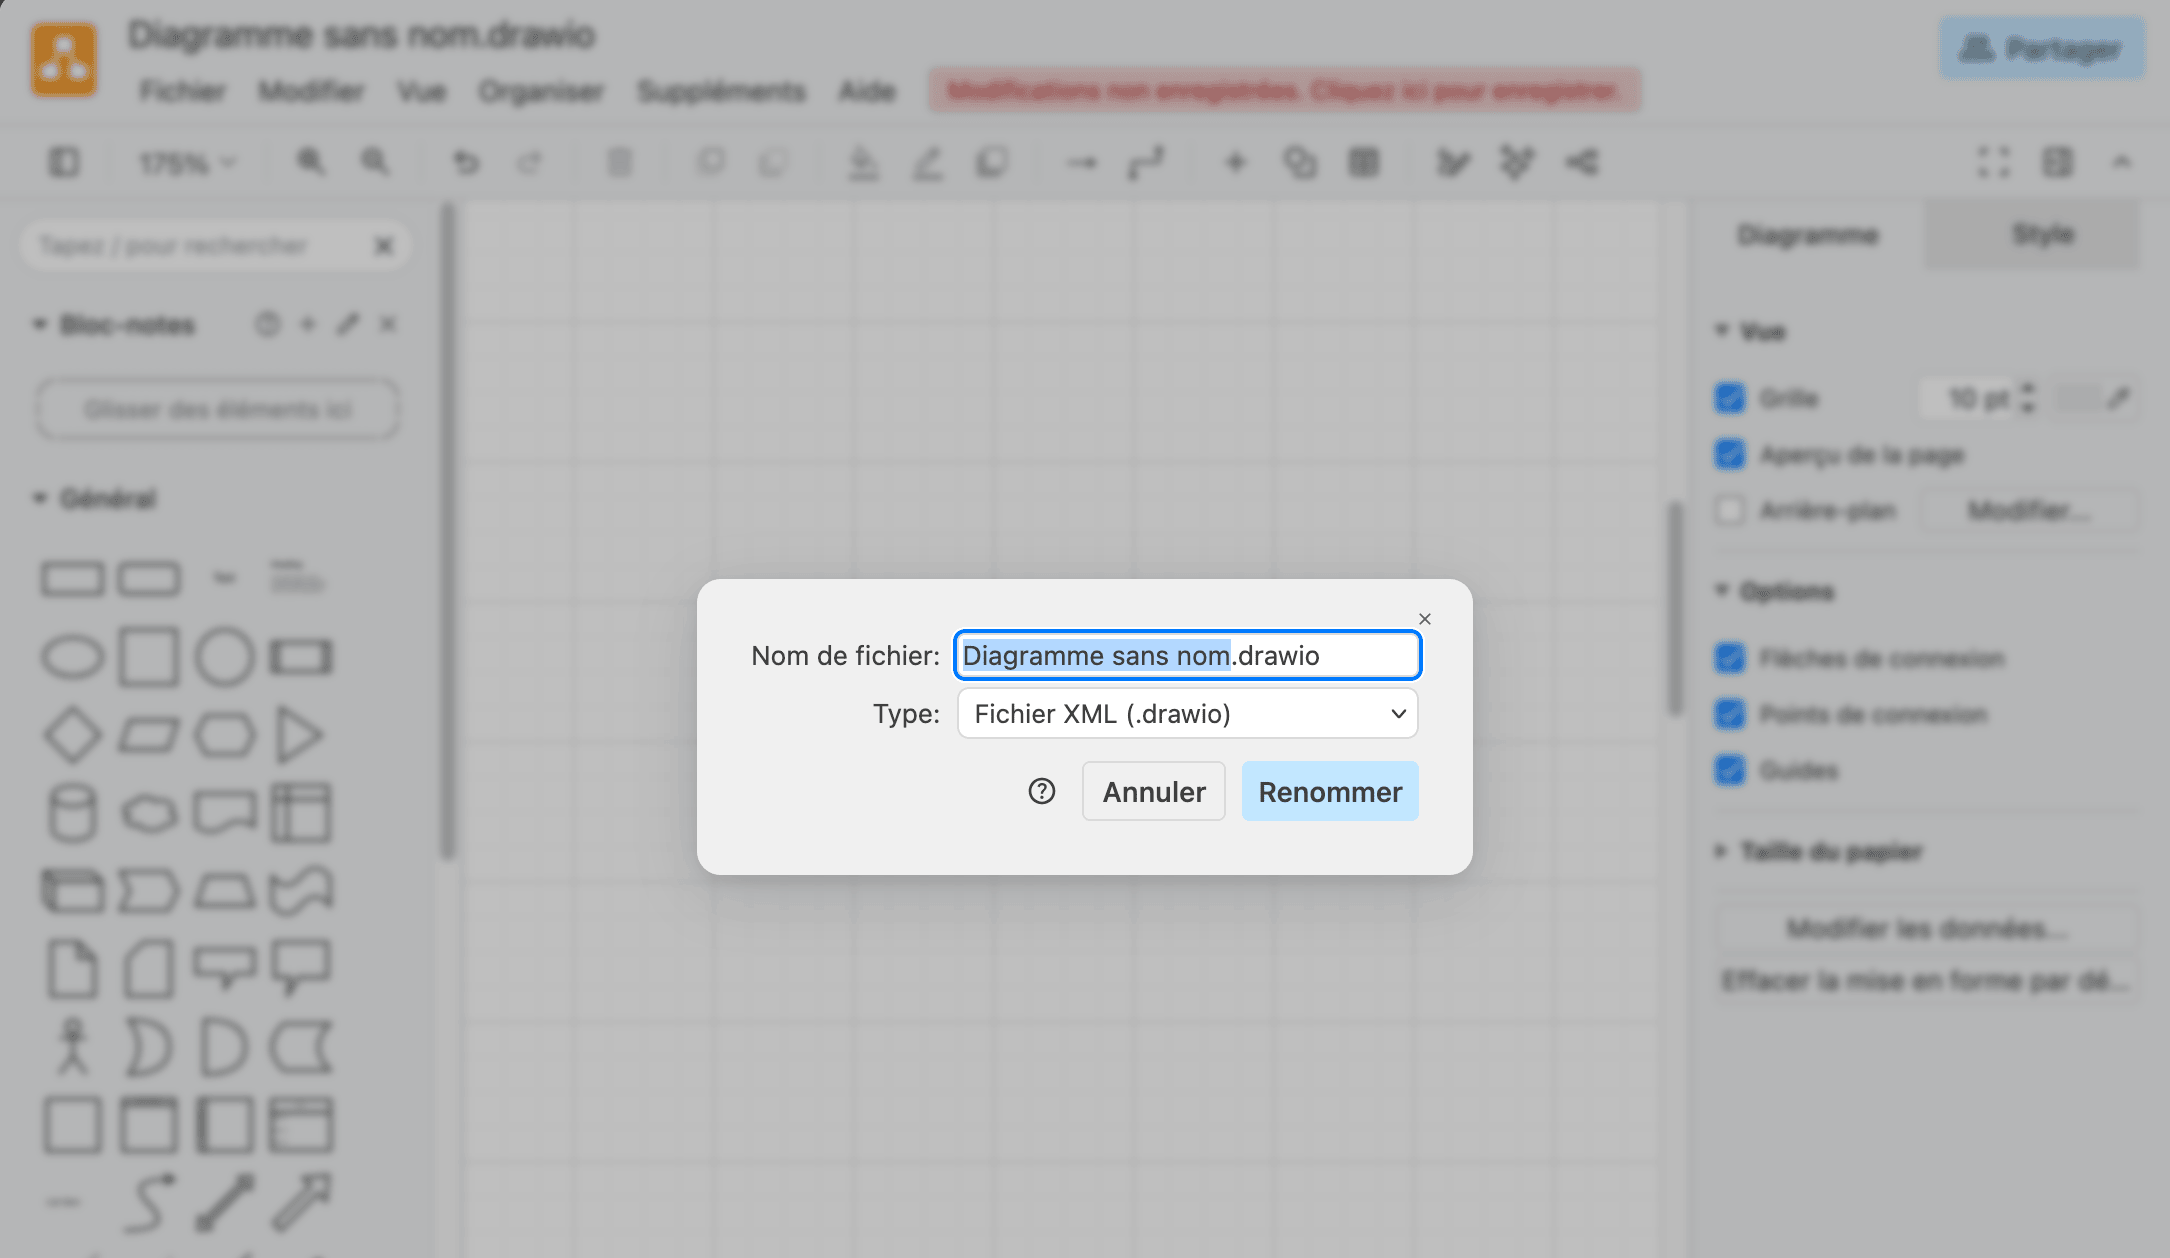Click the Partager button
The height and width of the screenshot is (1258, 2170).
[2042, 48]
